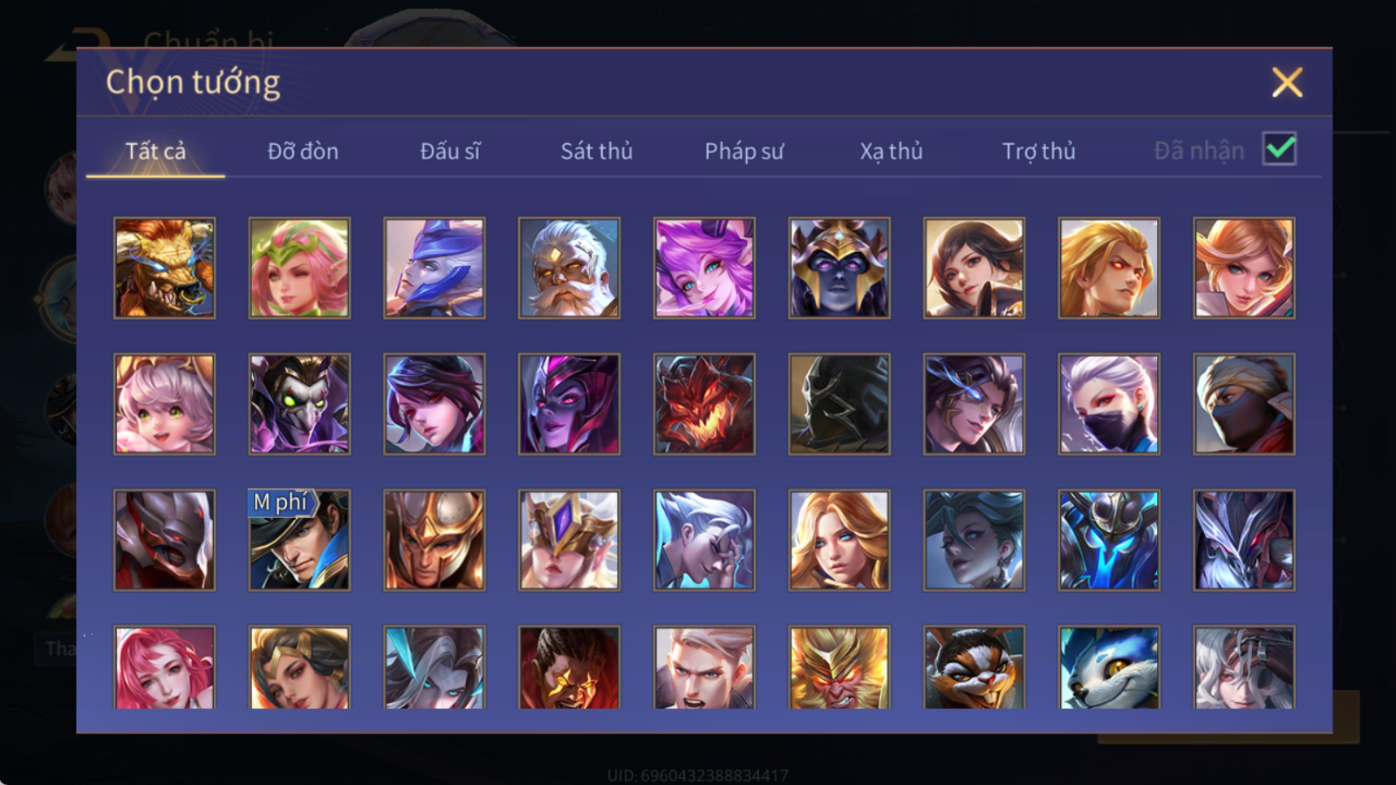Pick the white-bearded old man hero
Screen dimensions: 1396x785
(x=569, y=268)
